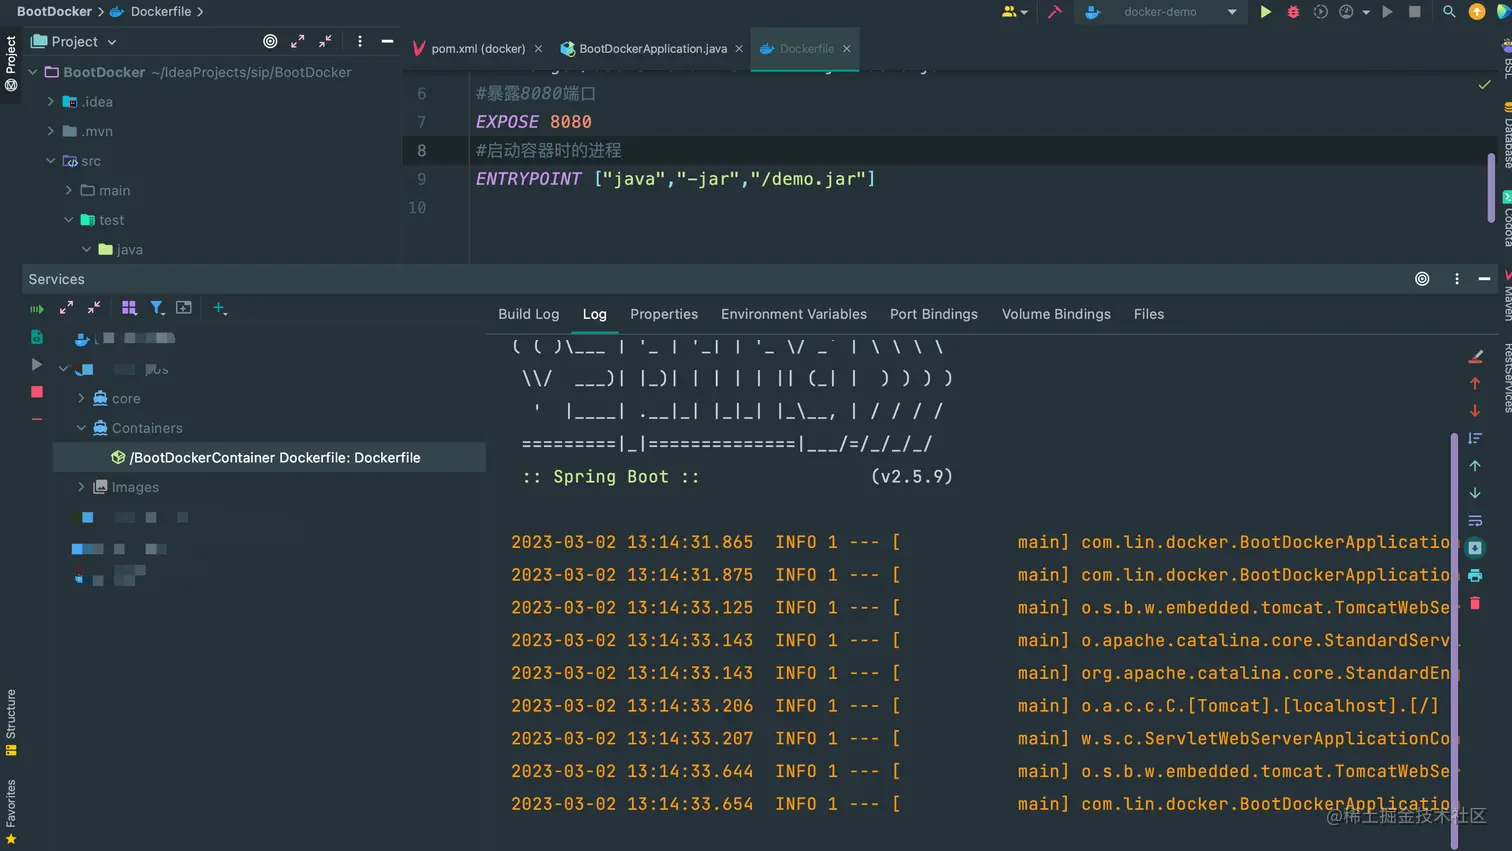Click the orange update arrow icon
Screen dimensions: 1512x851
click(1476, 12)
